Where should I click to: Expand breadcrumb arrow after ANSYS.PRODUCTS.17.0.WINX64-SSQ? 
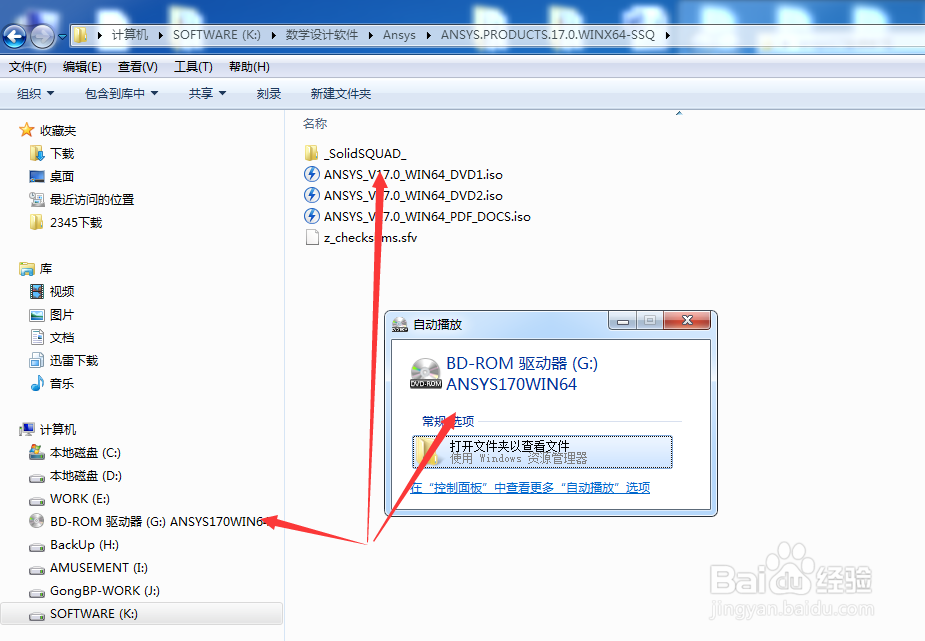(668, 35)
